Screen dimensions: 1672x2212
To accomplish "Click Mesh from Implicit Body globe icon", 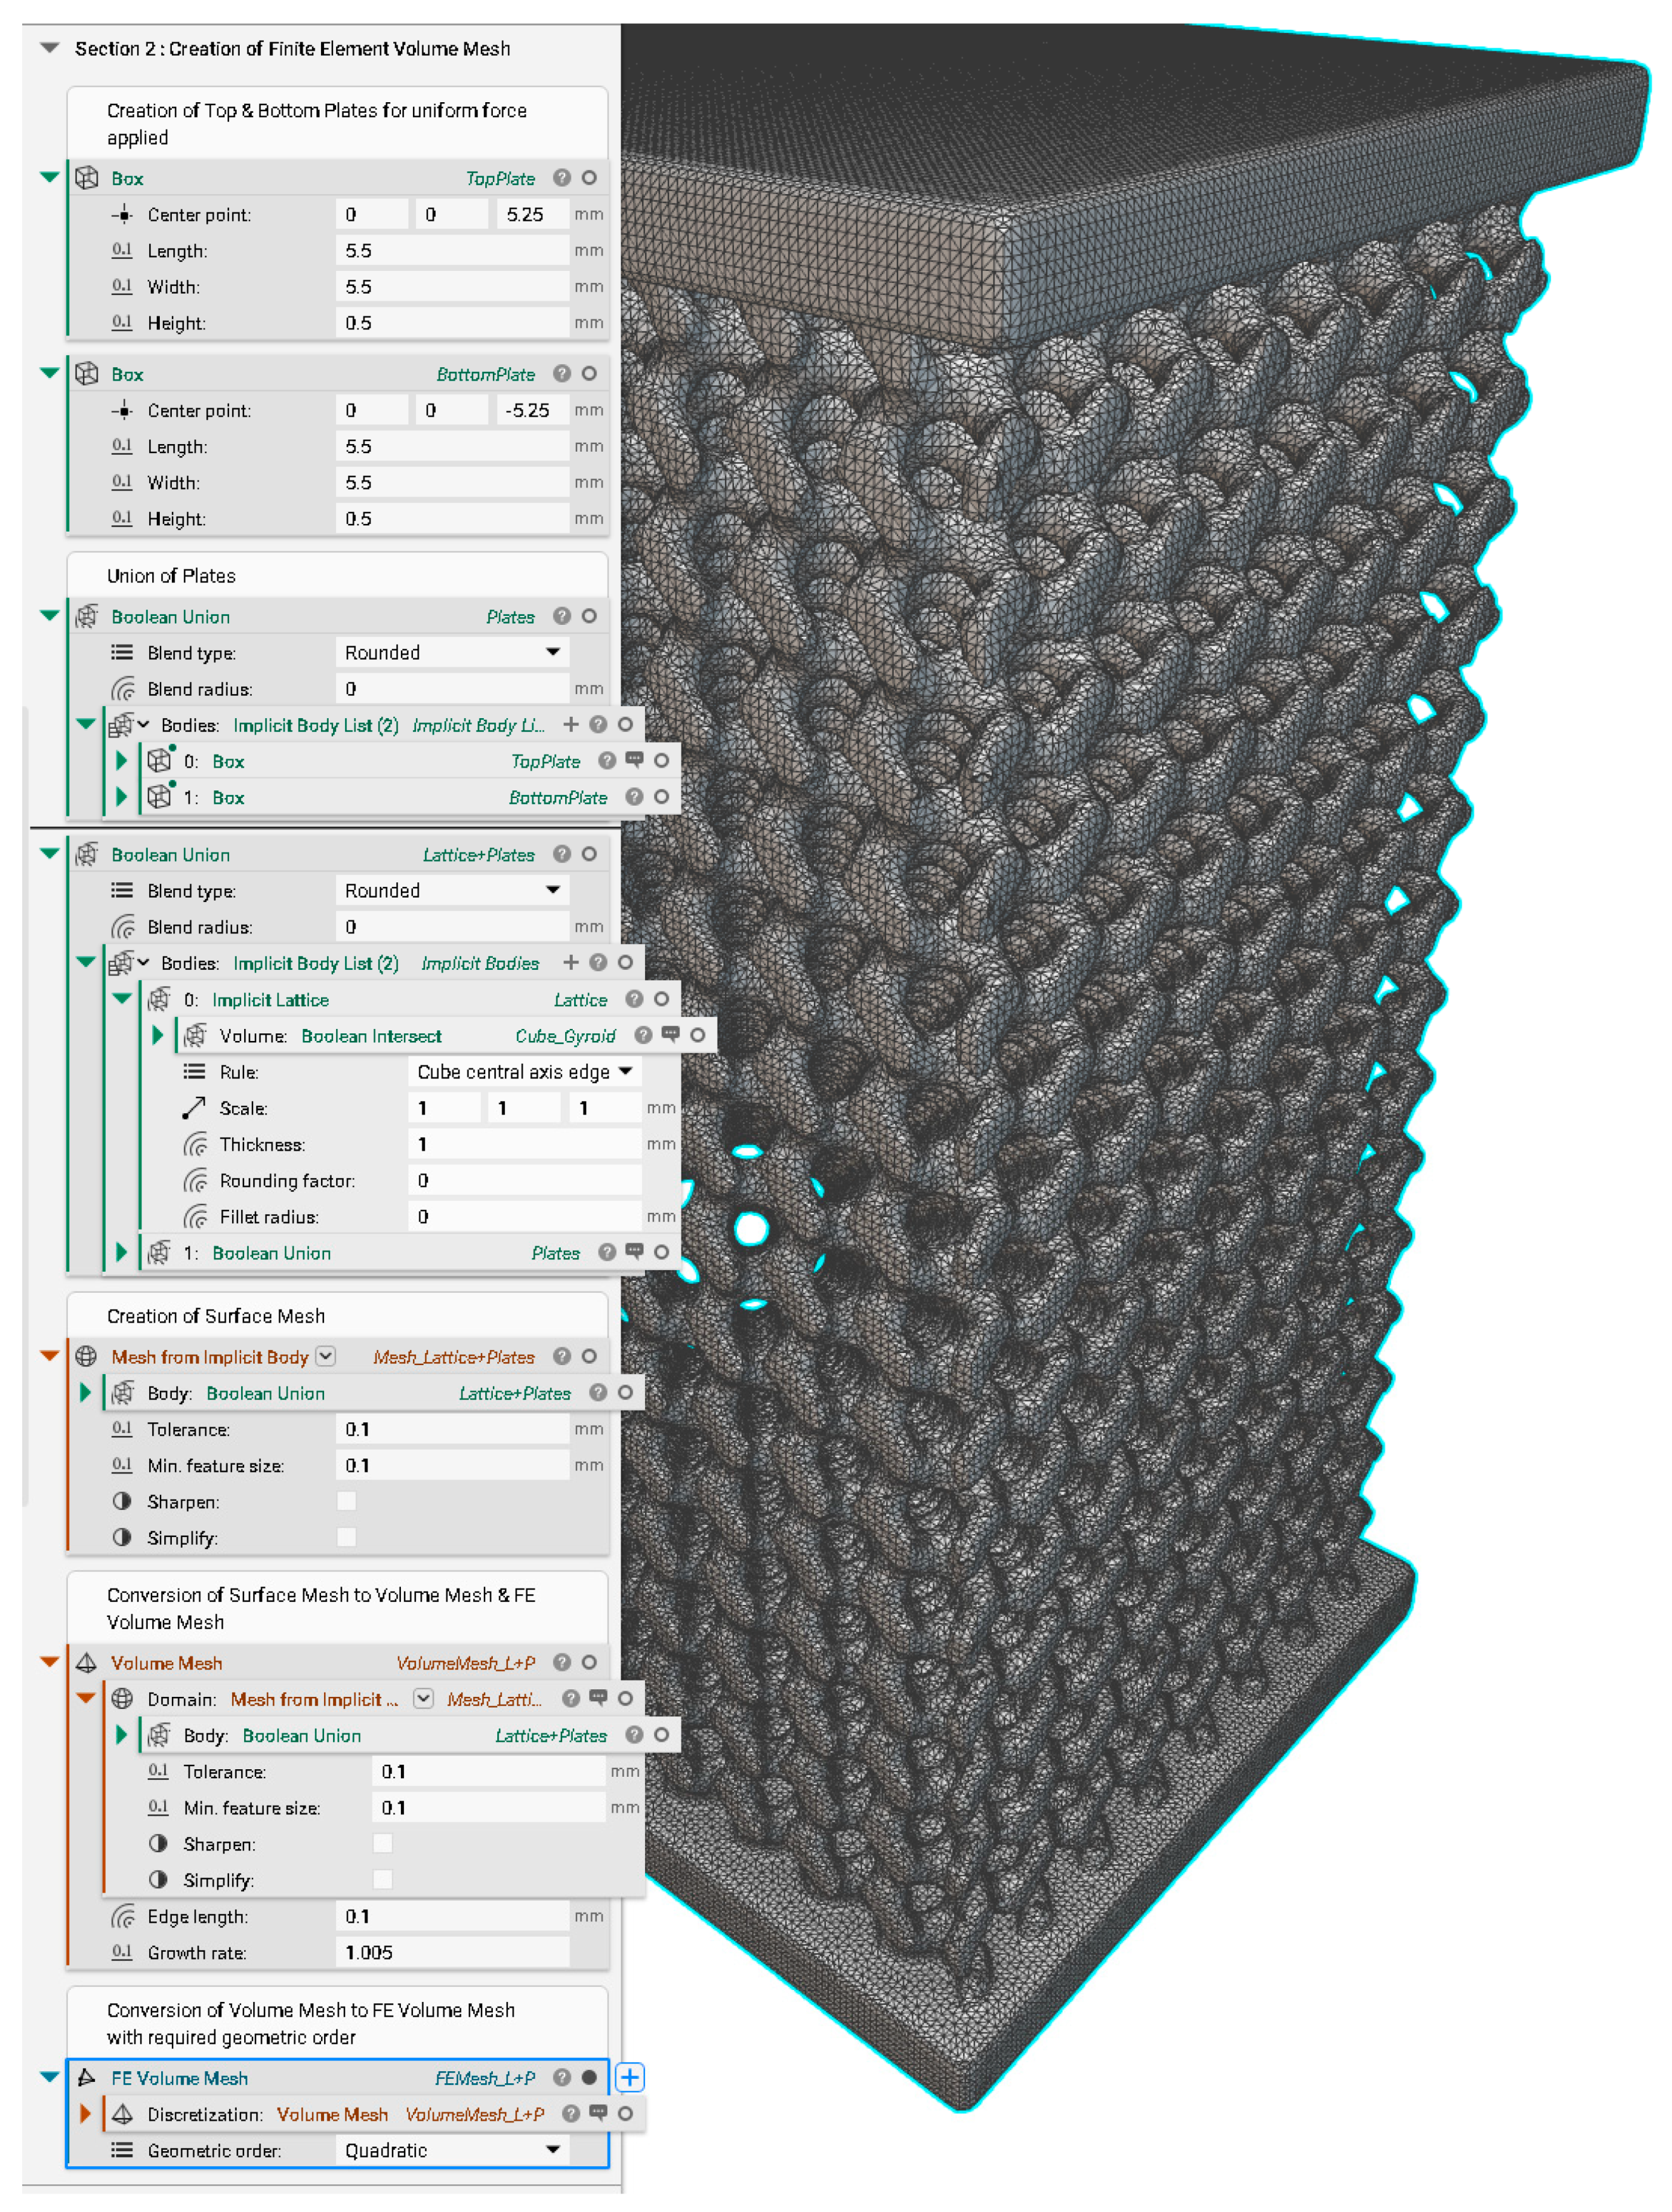I will (87, 1356).
